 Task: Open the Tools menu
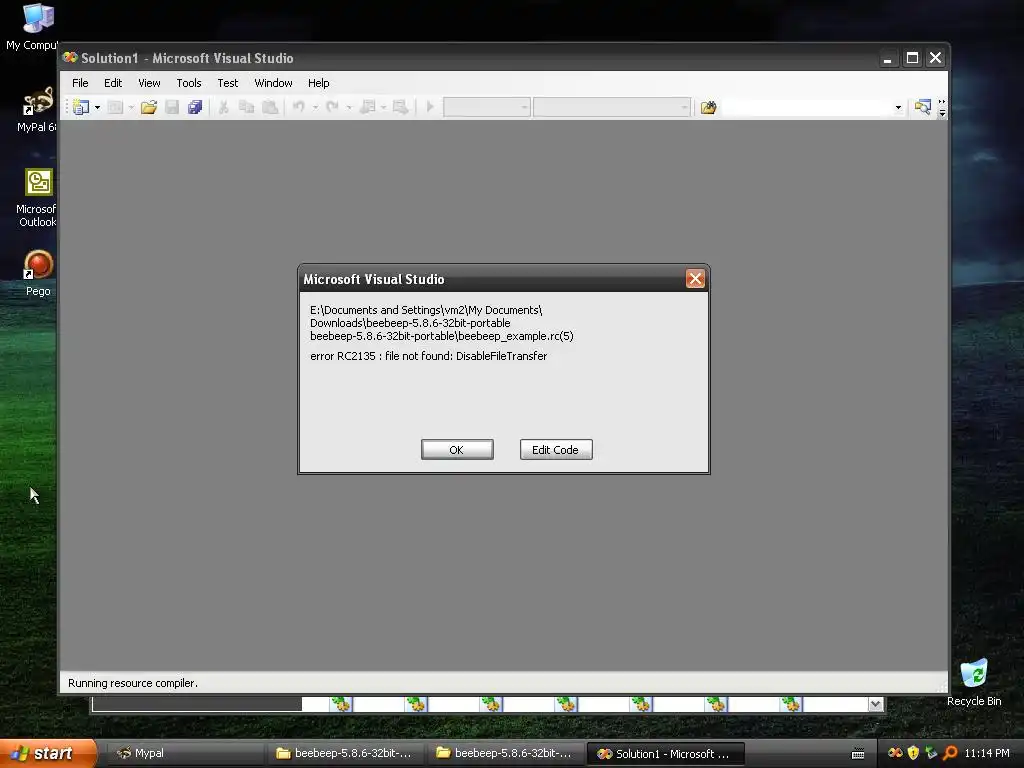pyautogui.click(x=189, y=83)
